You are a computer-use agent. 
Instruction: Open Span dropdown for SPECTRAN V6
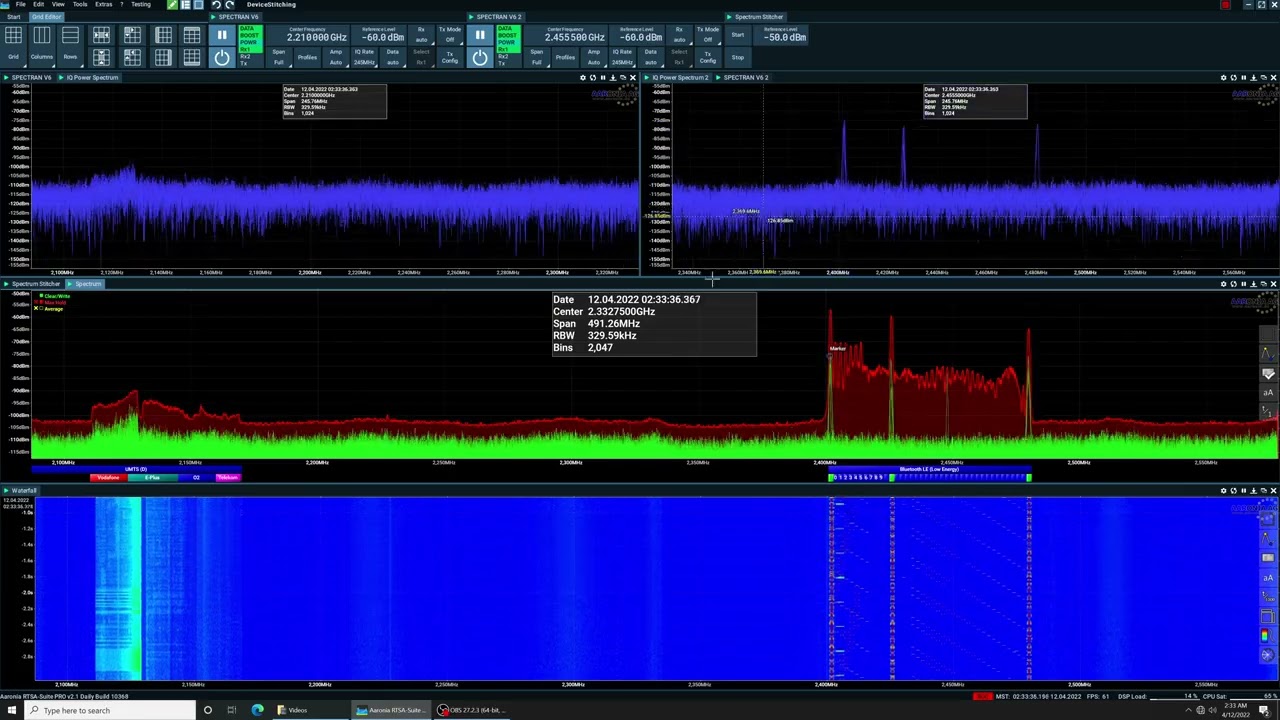278,57
